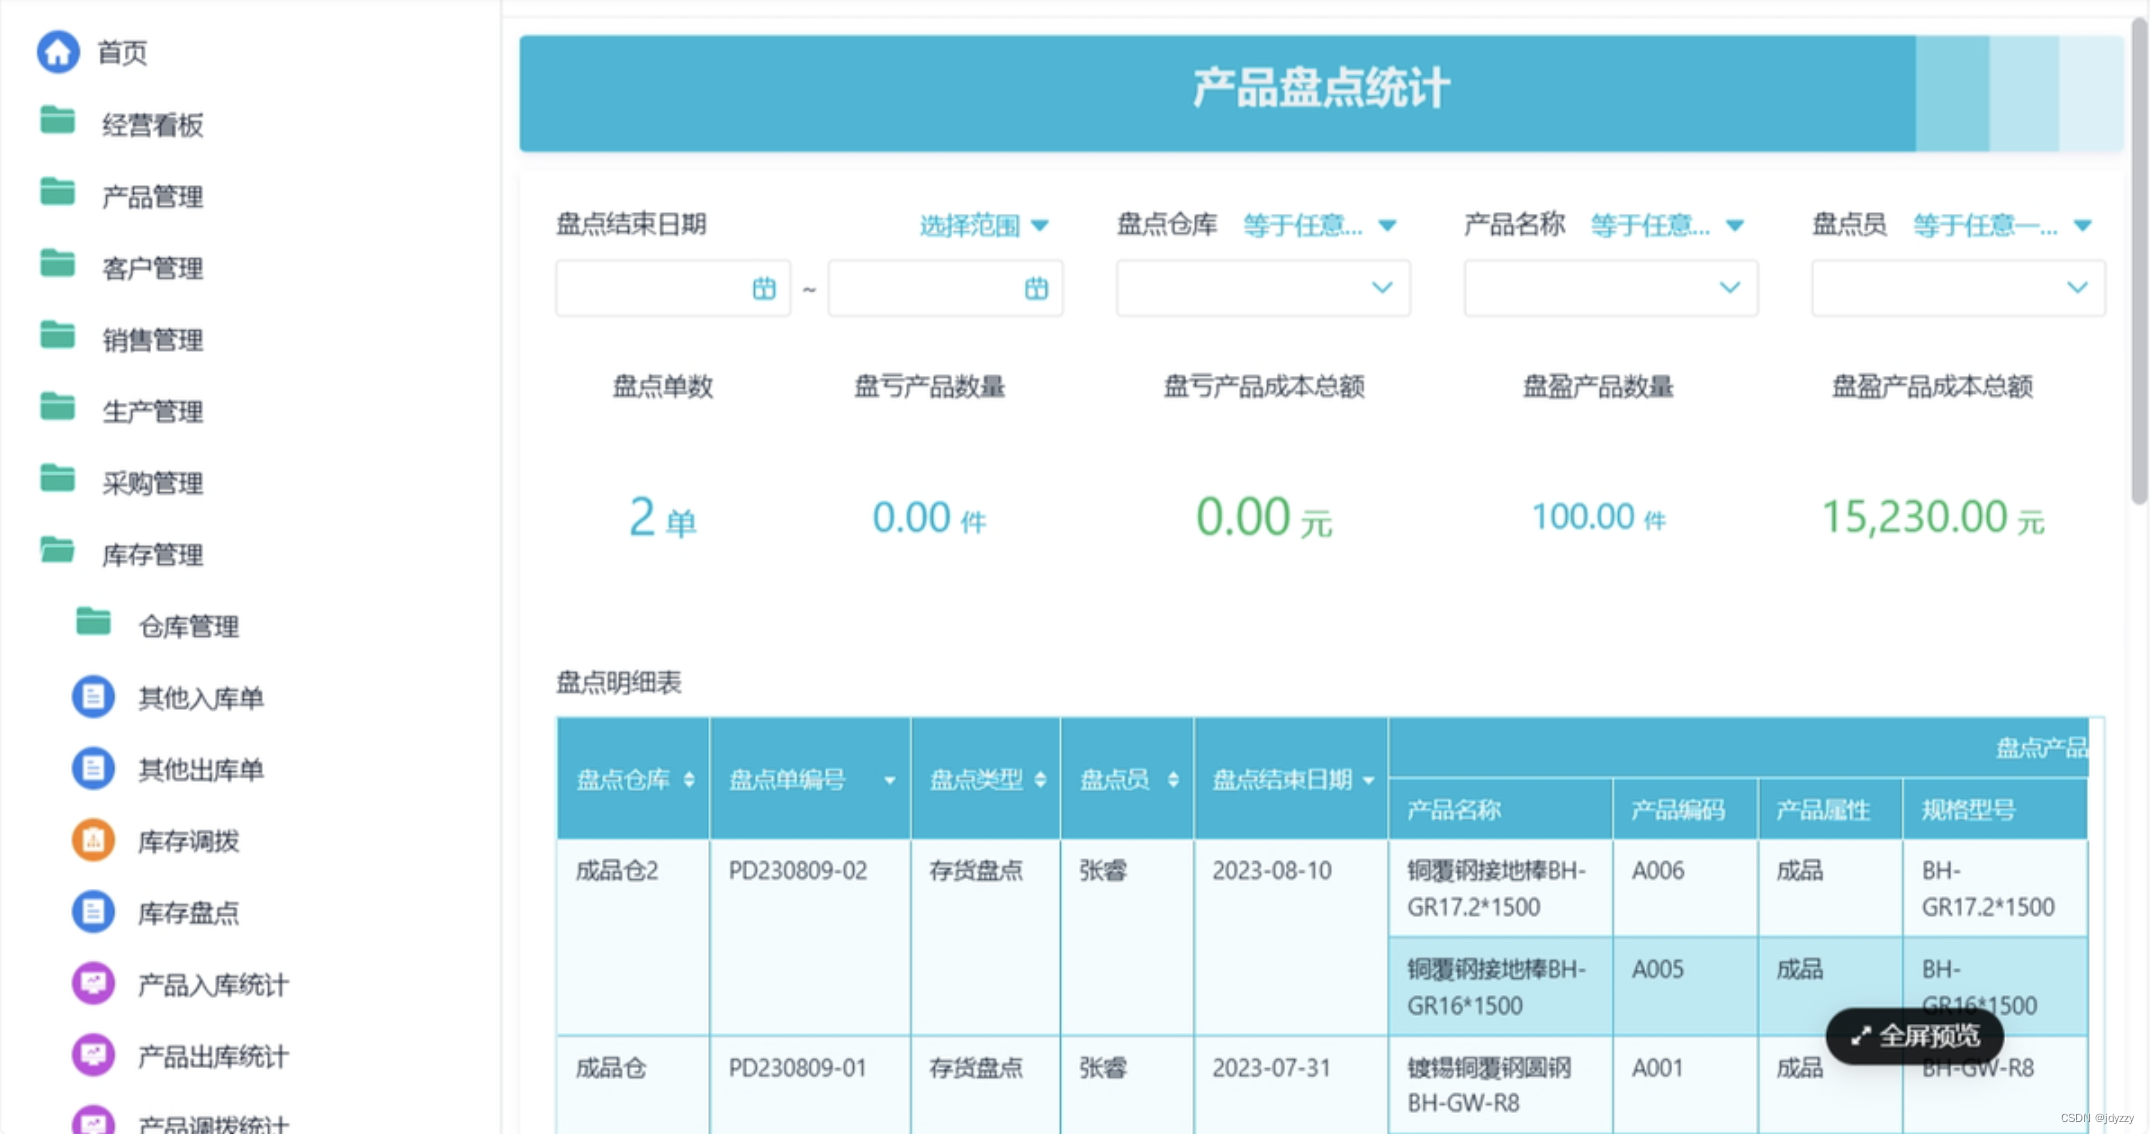This screenshot has width=2150, height=1134.
Task: Click the end date input field
Action: [x=945, y=288]
